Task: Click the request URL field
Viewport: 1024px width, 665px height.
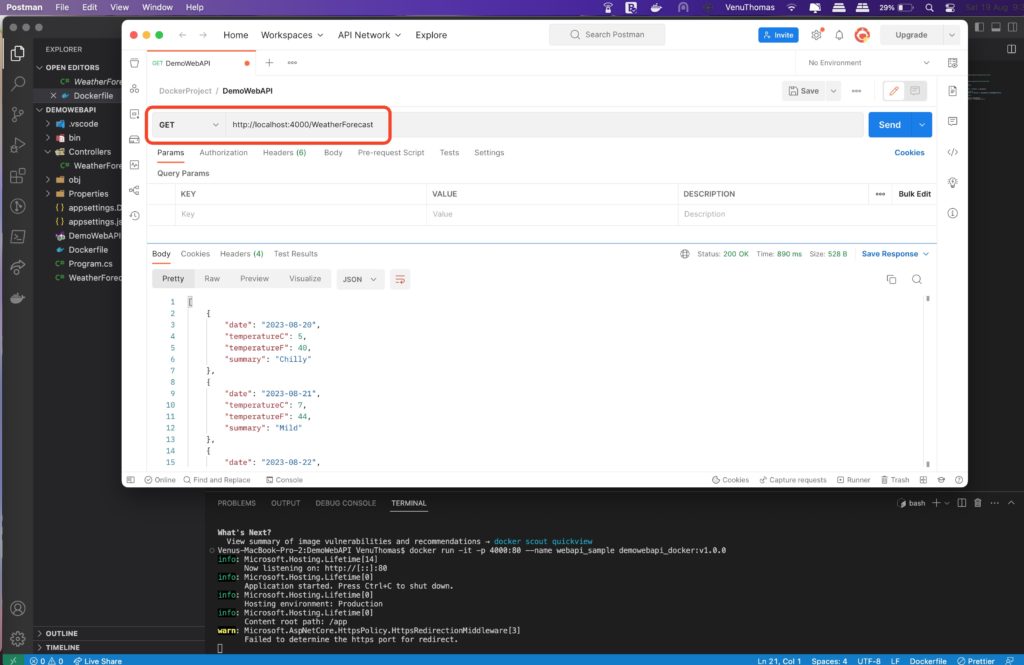Action: tap(545, 125)
